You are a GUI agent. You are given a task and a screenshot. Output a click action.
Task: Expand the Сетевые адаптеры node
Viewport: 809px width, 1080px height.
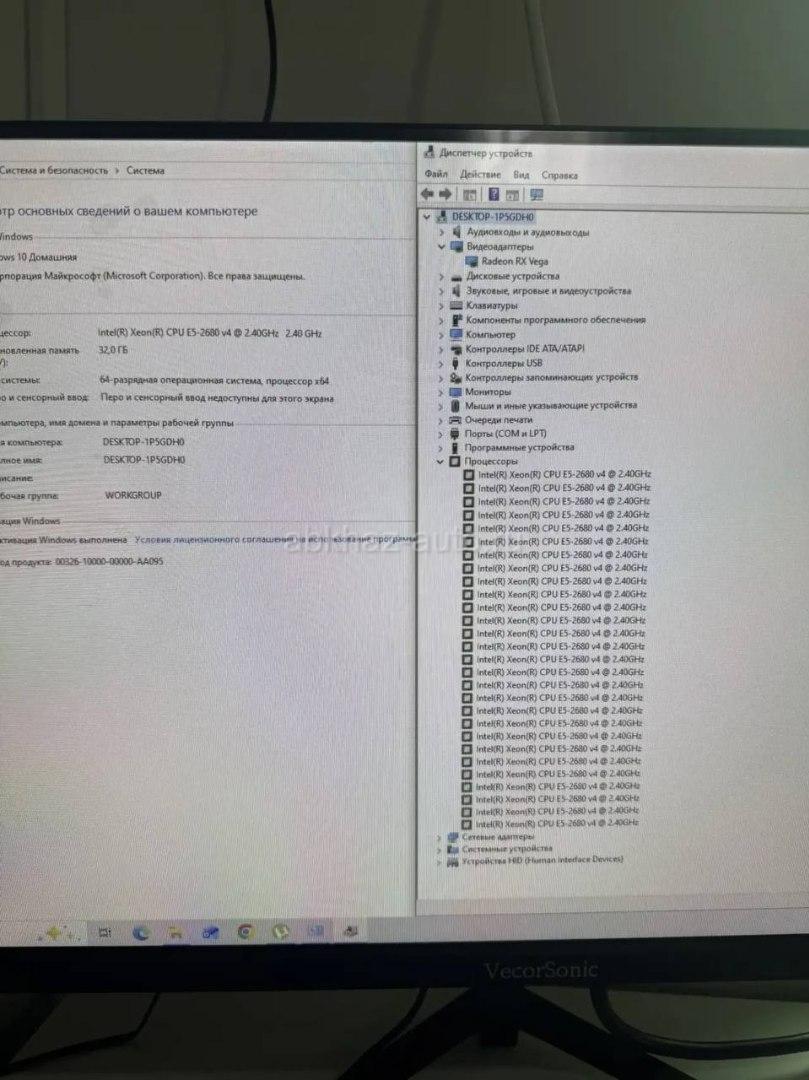point(439,837)
